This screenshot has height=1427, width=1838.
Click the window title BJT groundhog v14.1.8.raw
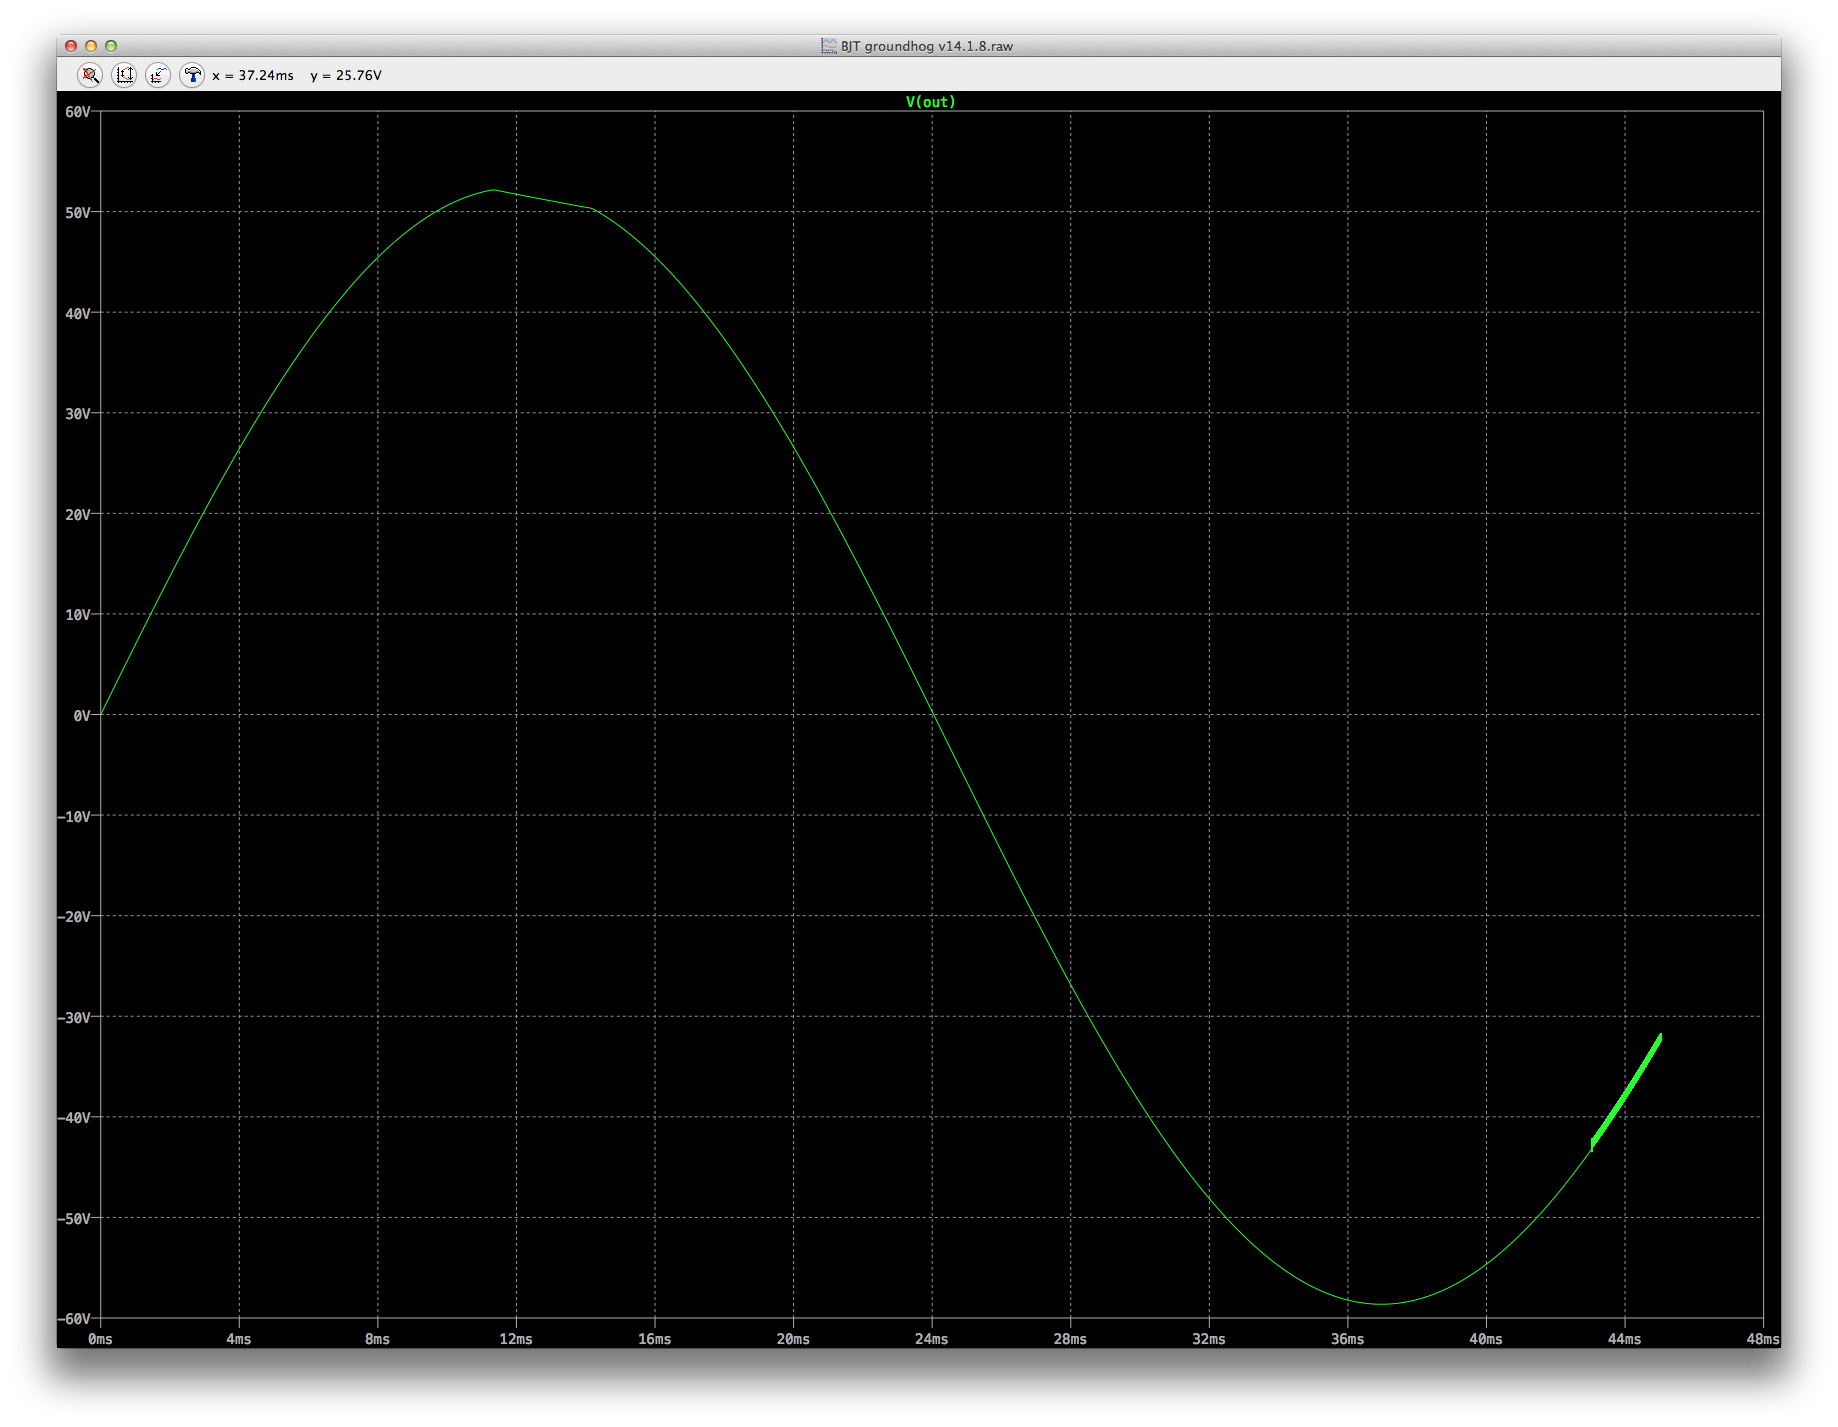tap(926, 46)
